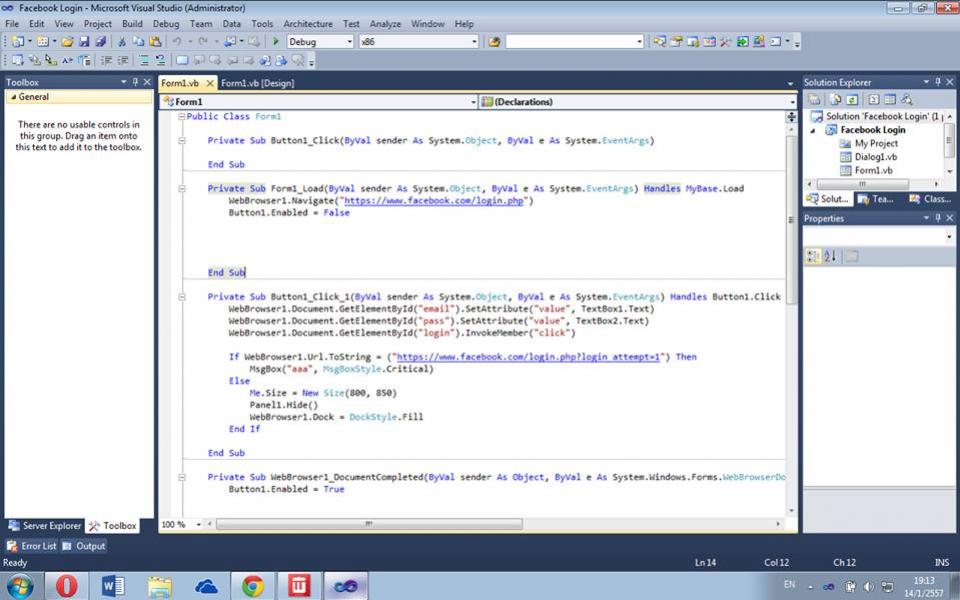This screenshot has height=600, width=960.
Task: Click the Paste clipboard icon
Action: coord(156,42)
